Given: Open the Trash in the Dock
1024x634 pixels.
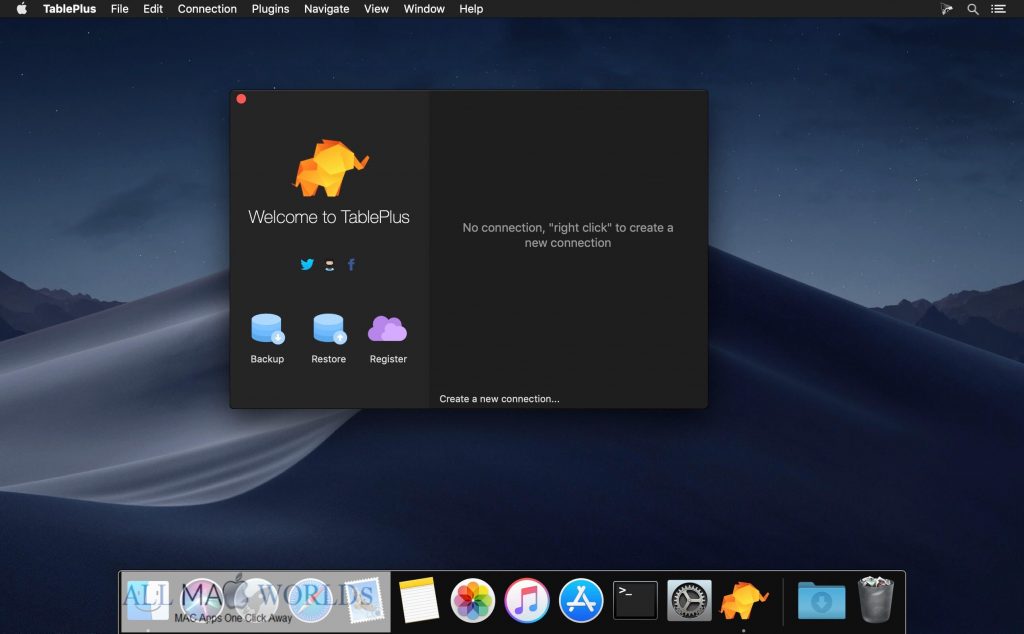Looking at the screenshot, I should (x=875, y=599).
